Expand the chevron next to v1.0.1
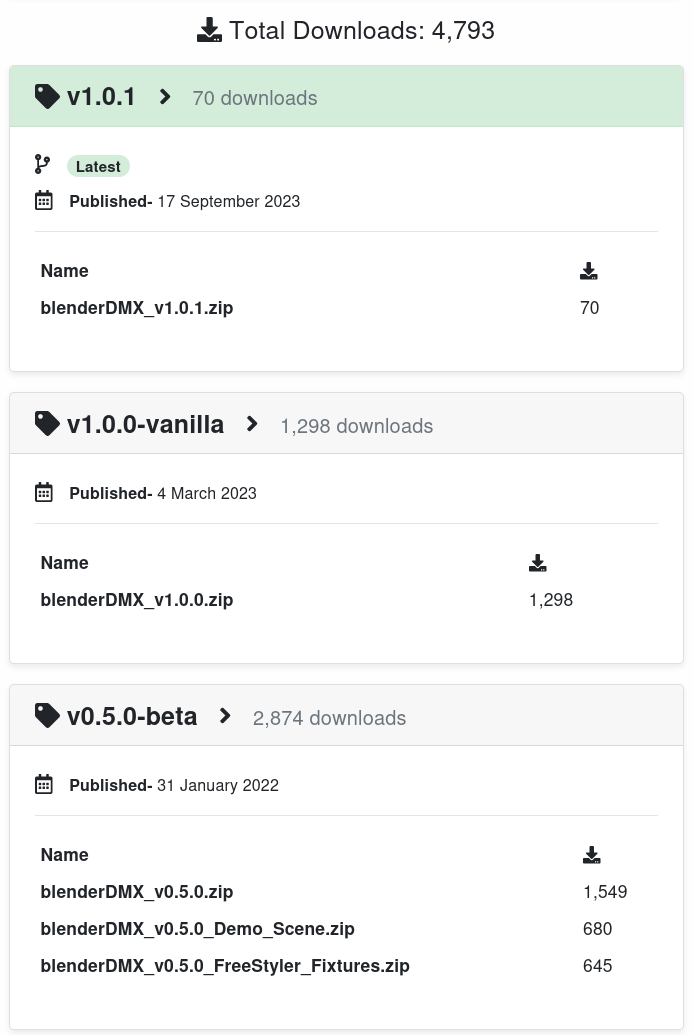Viewport: 693px width, 1035px height. click(x=165, y=97)
